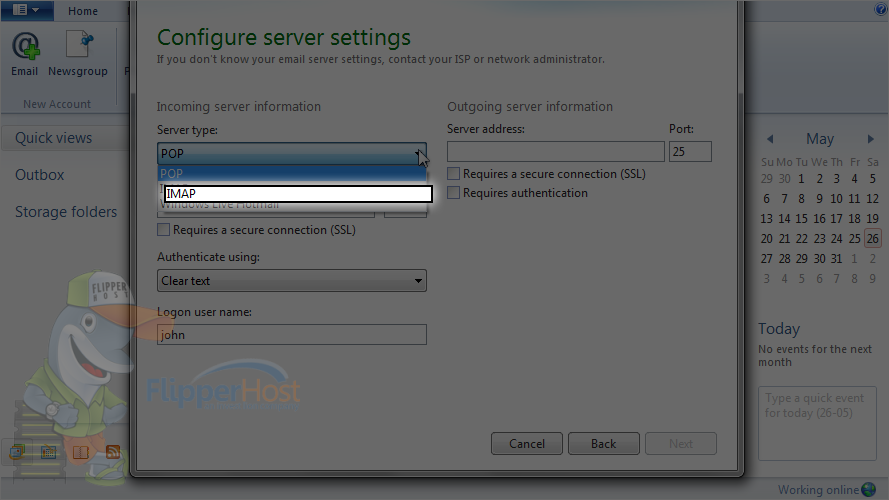
Task: Select IMAP from the server type list
Action: [x=298, y=194]
